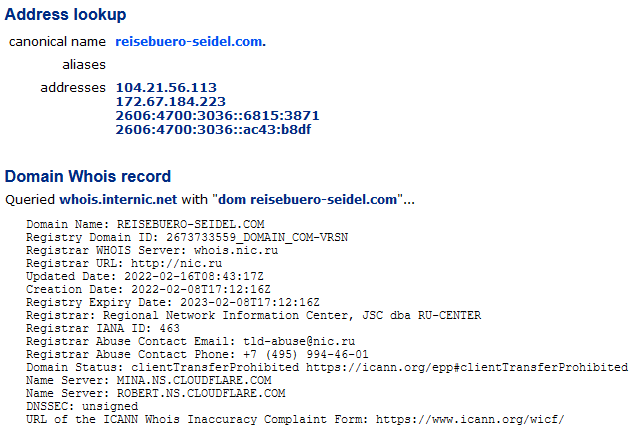This screenshot has height=428, width=635.
Task: Open the whois.internic.net server link
Action: 118,200
